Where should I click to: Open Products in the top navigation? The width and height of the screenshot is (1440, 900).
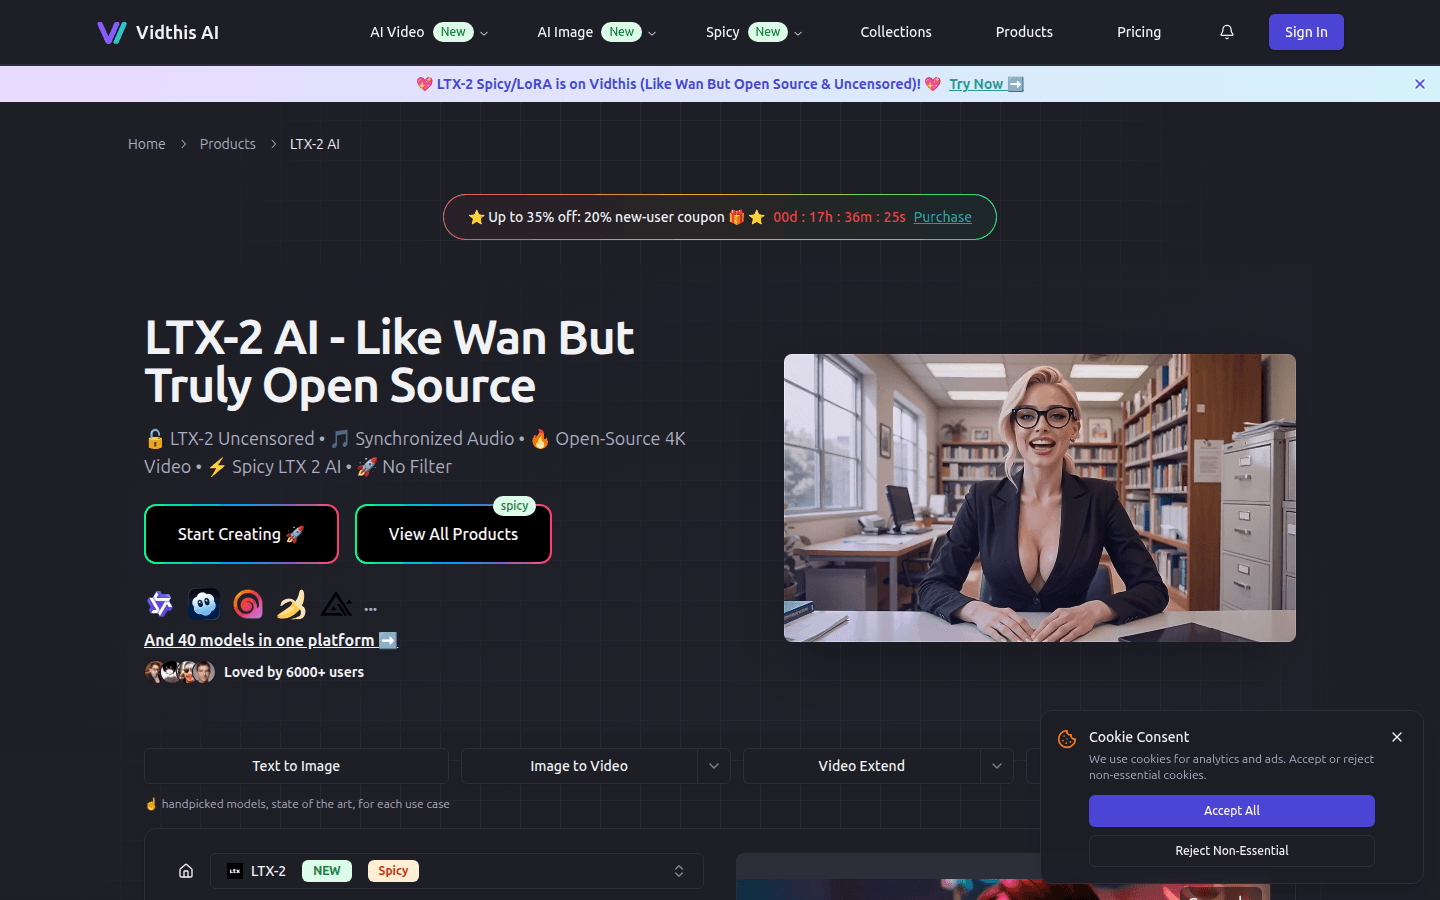click(1024, 32)
